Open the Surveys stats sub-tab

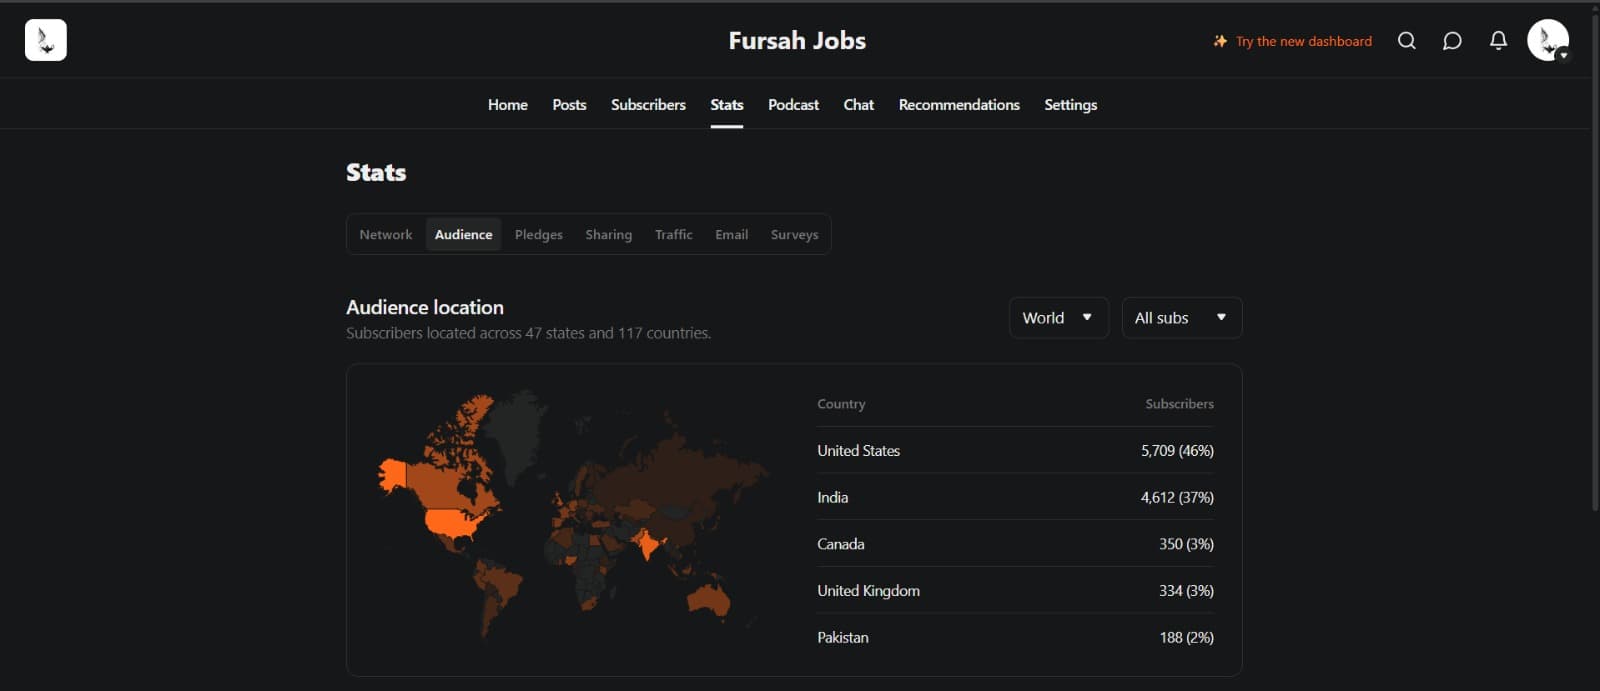click(x=794, y=234)
